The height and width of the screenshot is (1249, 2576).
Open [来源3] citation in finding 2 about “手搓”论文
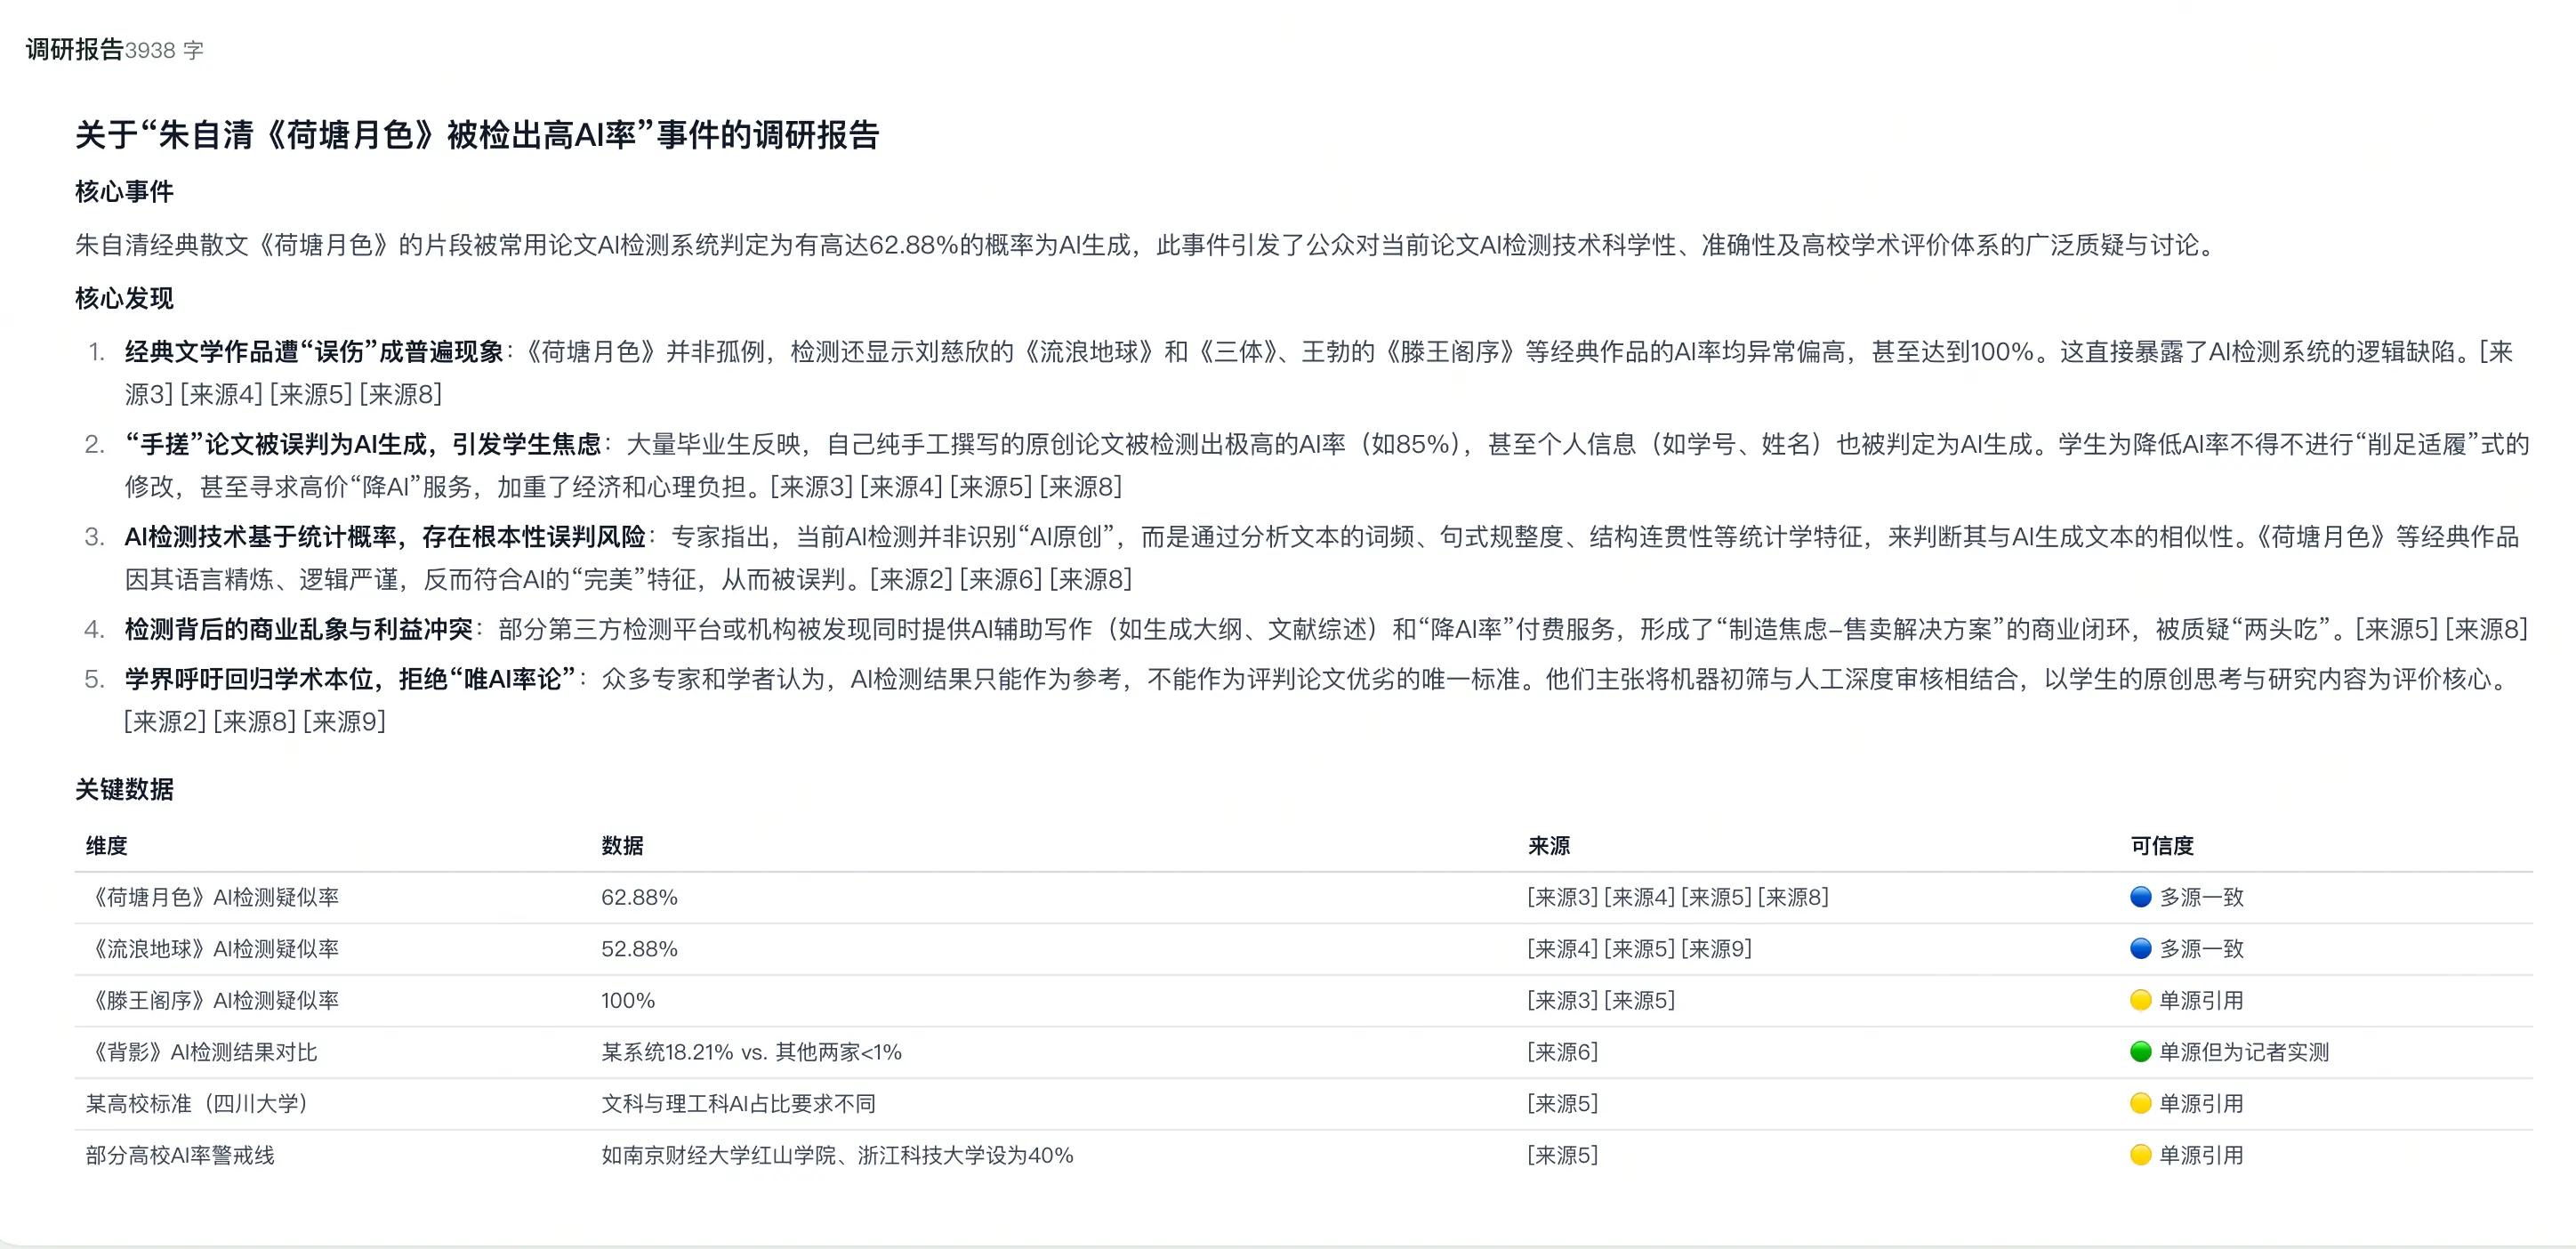click(812, 487)
